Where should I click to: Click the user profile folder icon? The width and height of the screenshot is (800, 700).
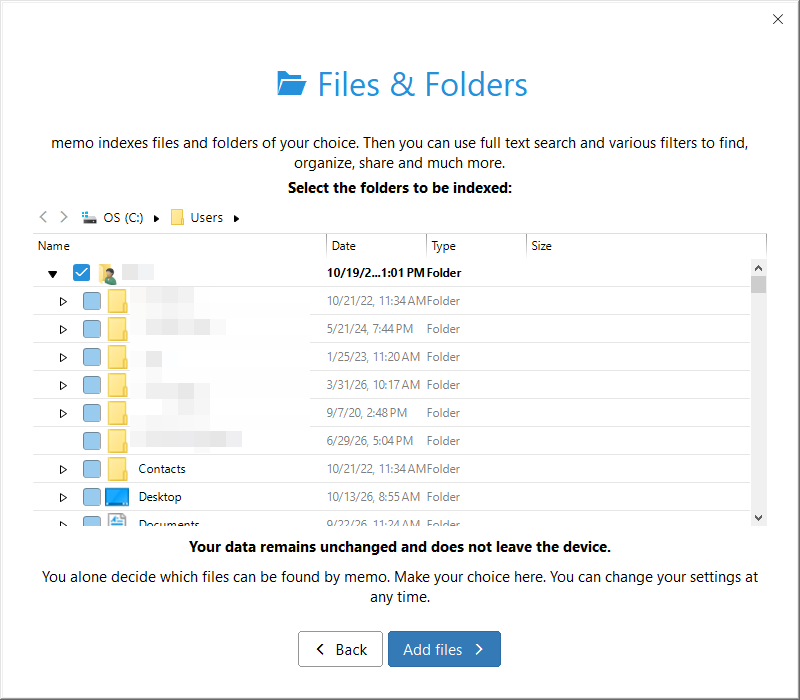[108, 273]
